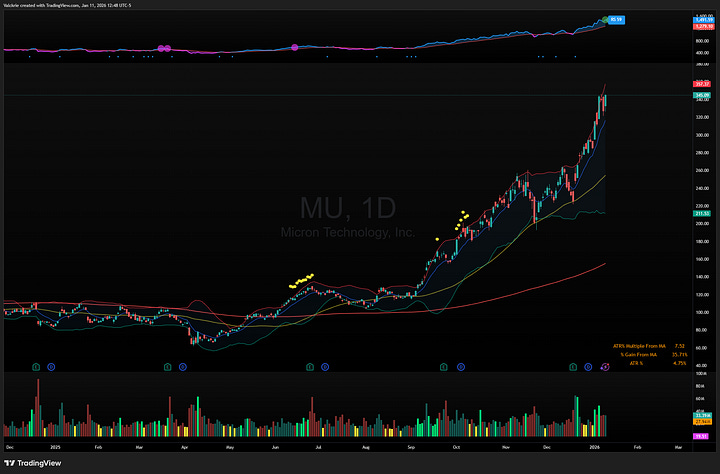Screen dimensions: 720x474
Task: Open the dividend marker before 2026 label
Action: pyautogui.click(x=588, y=367)
